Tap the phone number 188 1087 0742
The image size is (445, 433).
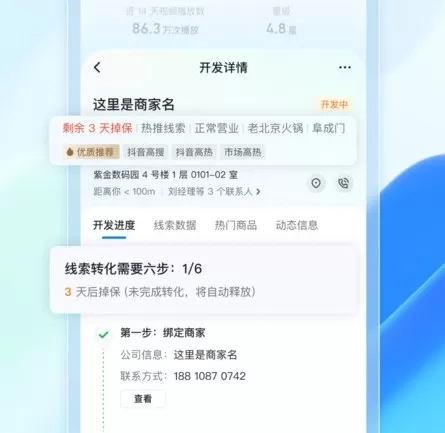pos(210,376)
